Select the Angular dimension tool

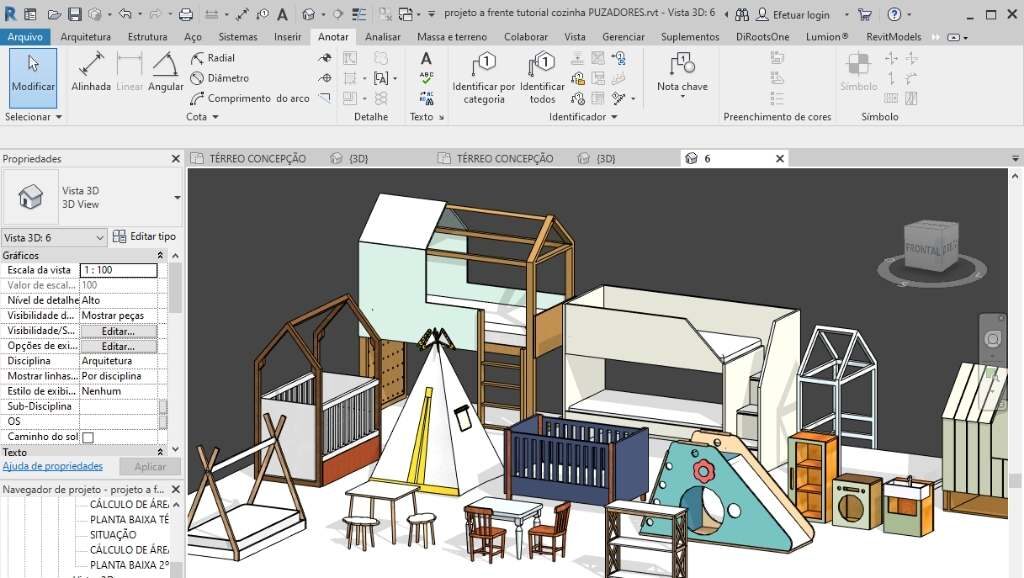165,72
